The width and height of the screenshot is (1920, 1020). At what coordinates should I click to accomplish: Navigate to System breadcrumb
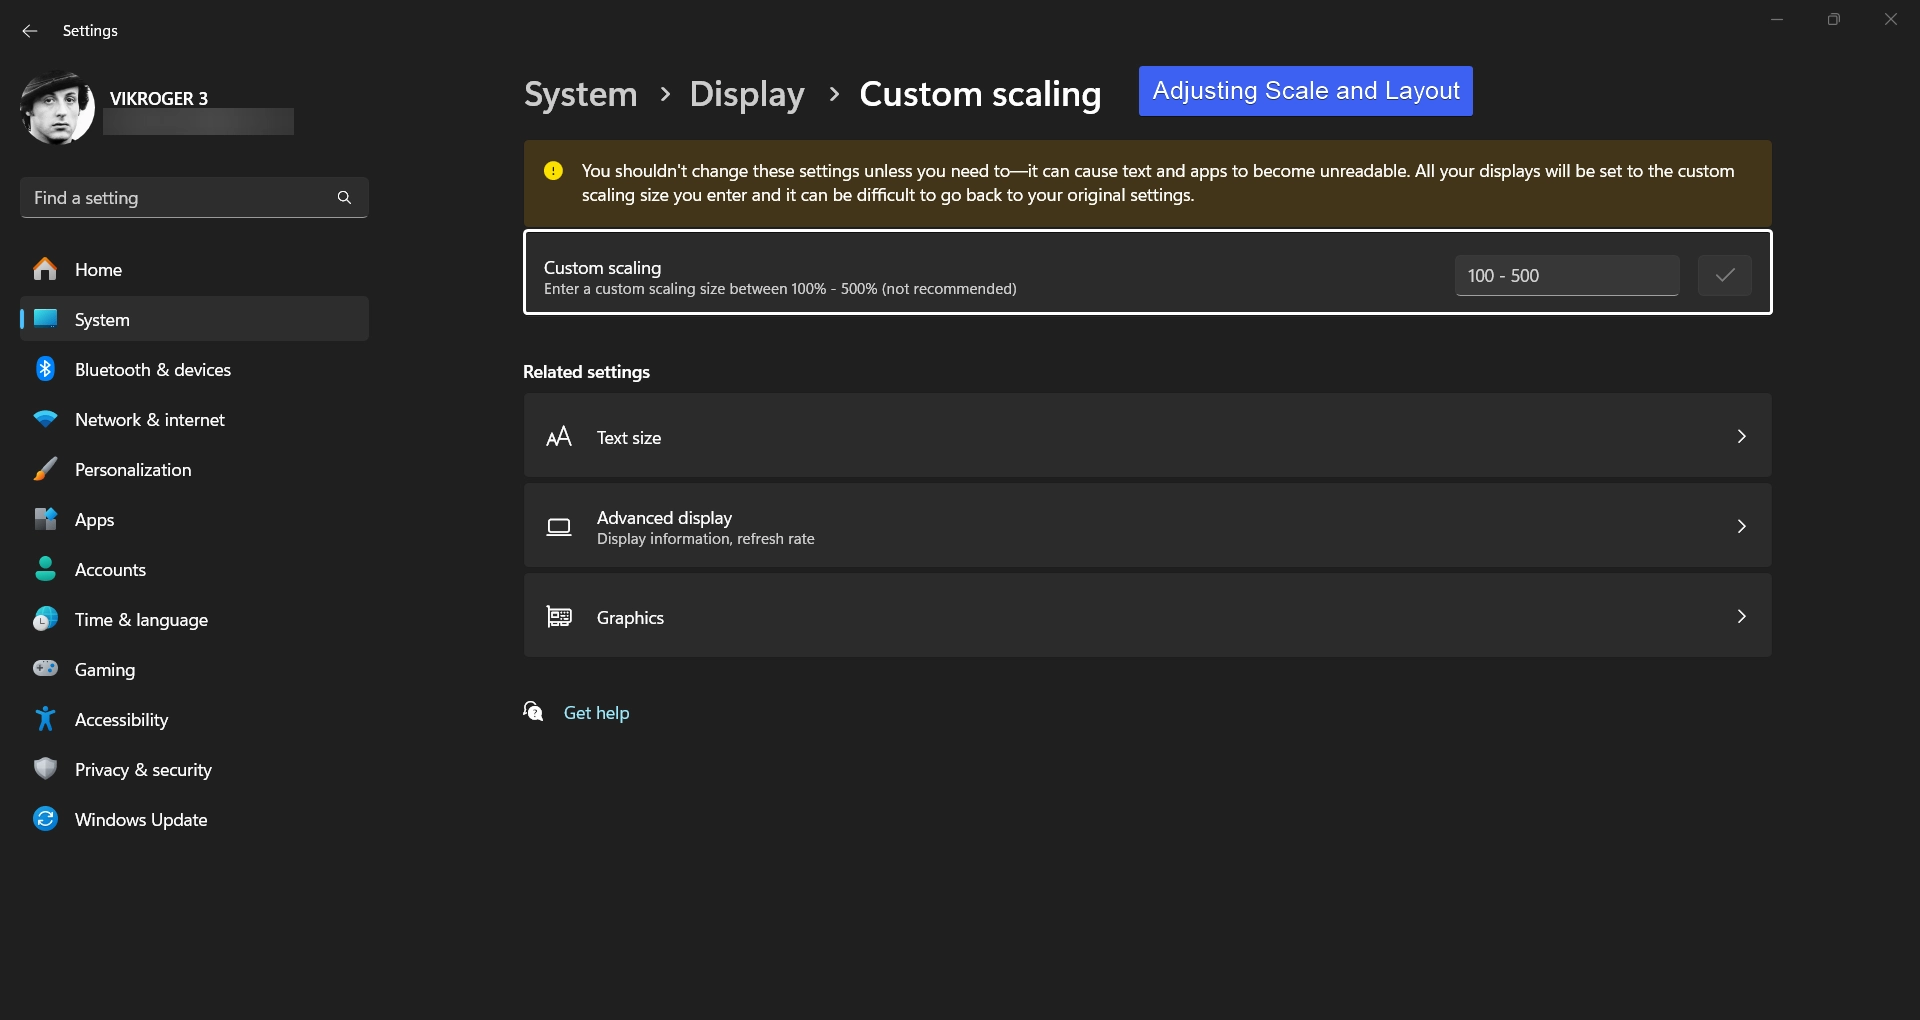click(x=581, y=94)
